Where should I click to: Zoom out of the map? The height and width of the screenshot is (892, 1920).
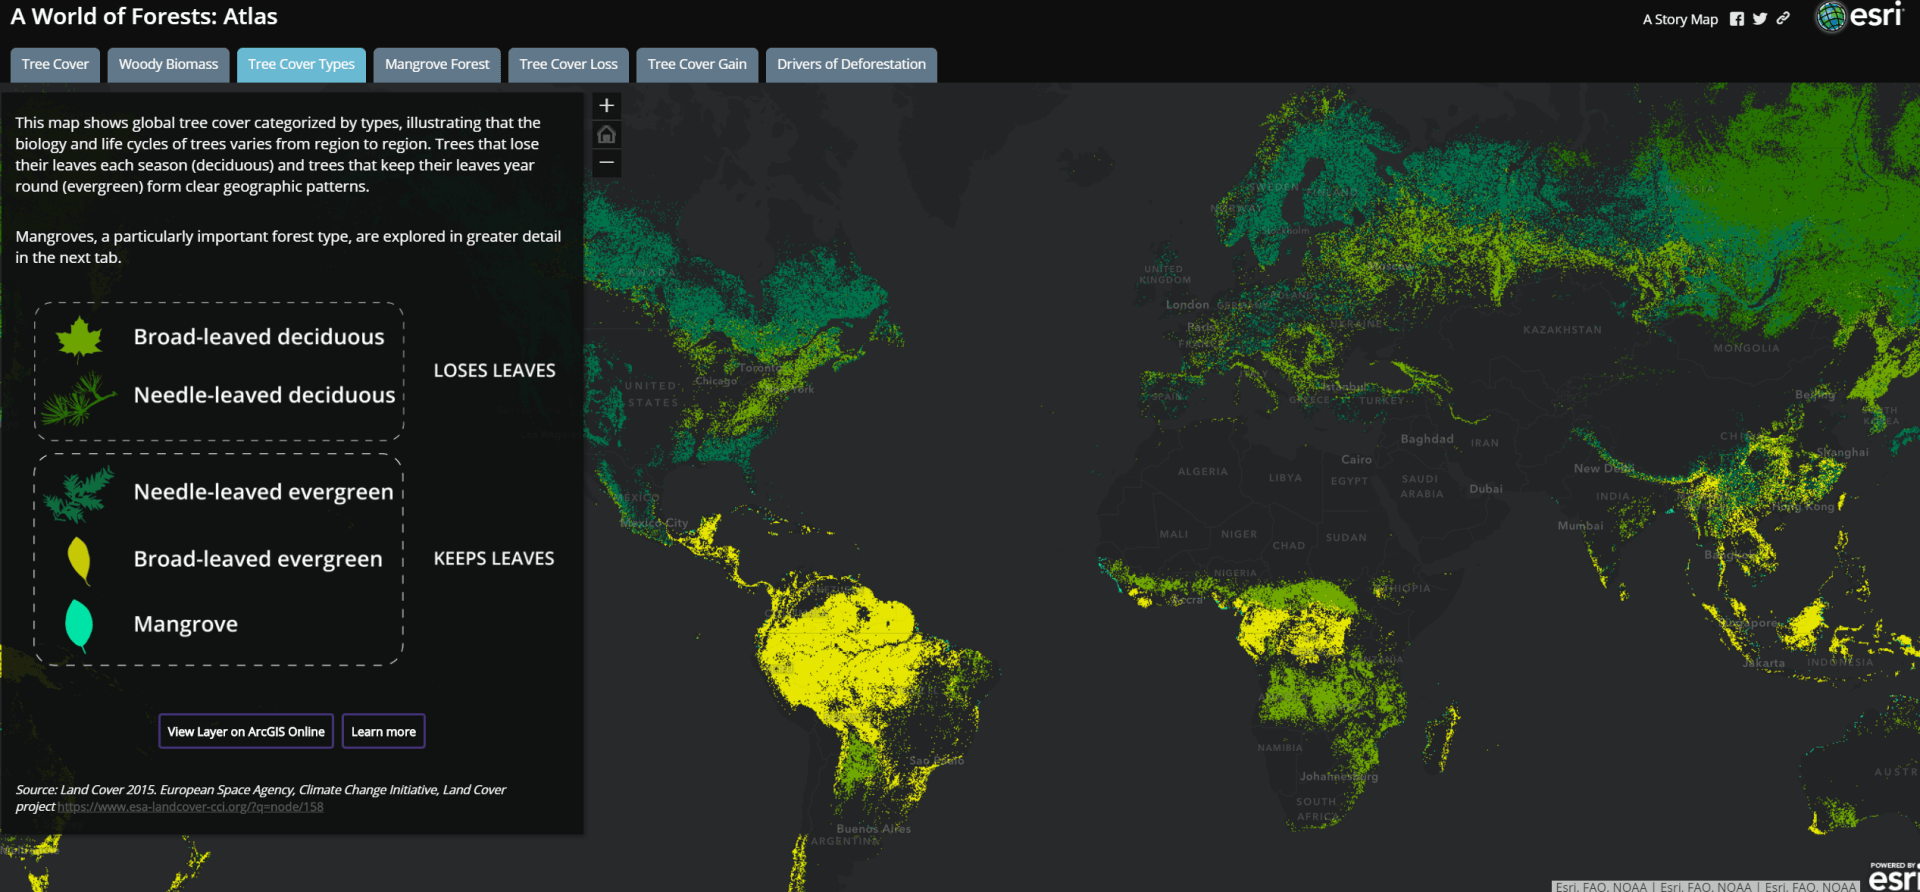pos(606,163)
